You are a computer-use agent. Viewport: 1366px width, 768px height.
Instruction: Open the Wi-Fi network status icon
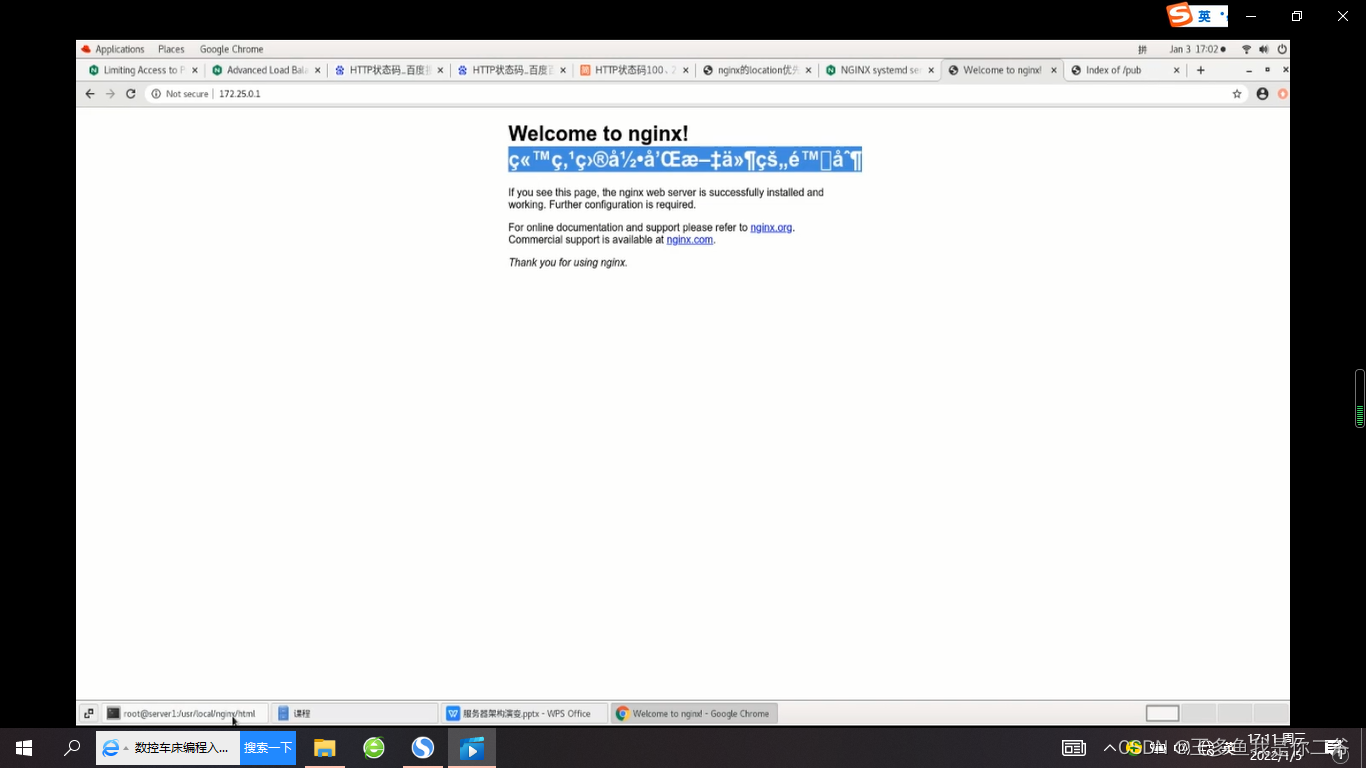coord(1246,49)
